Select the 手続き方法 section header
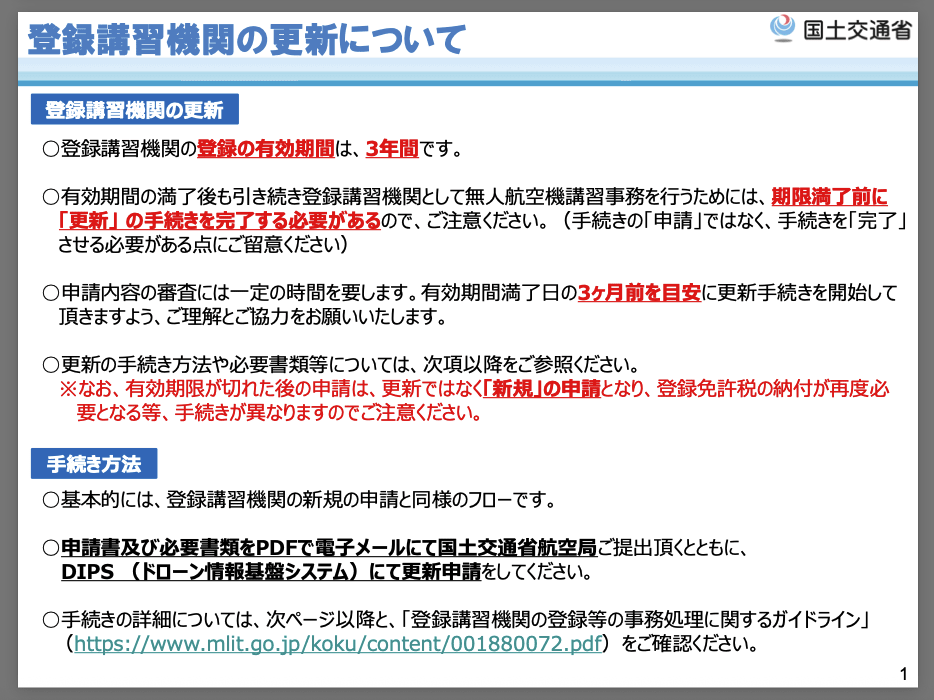The height and width of the screenshot is (700, 934). 94,464
